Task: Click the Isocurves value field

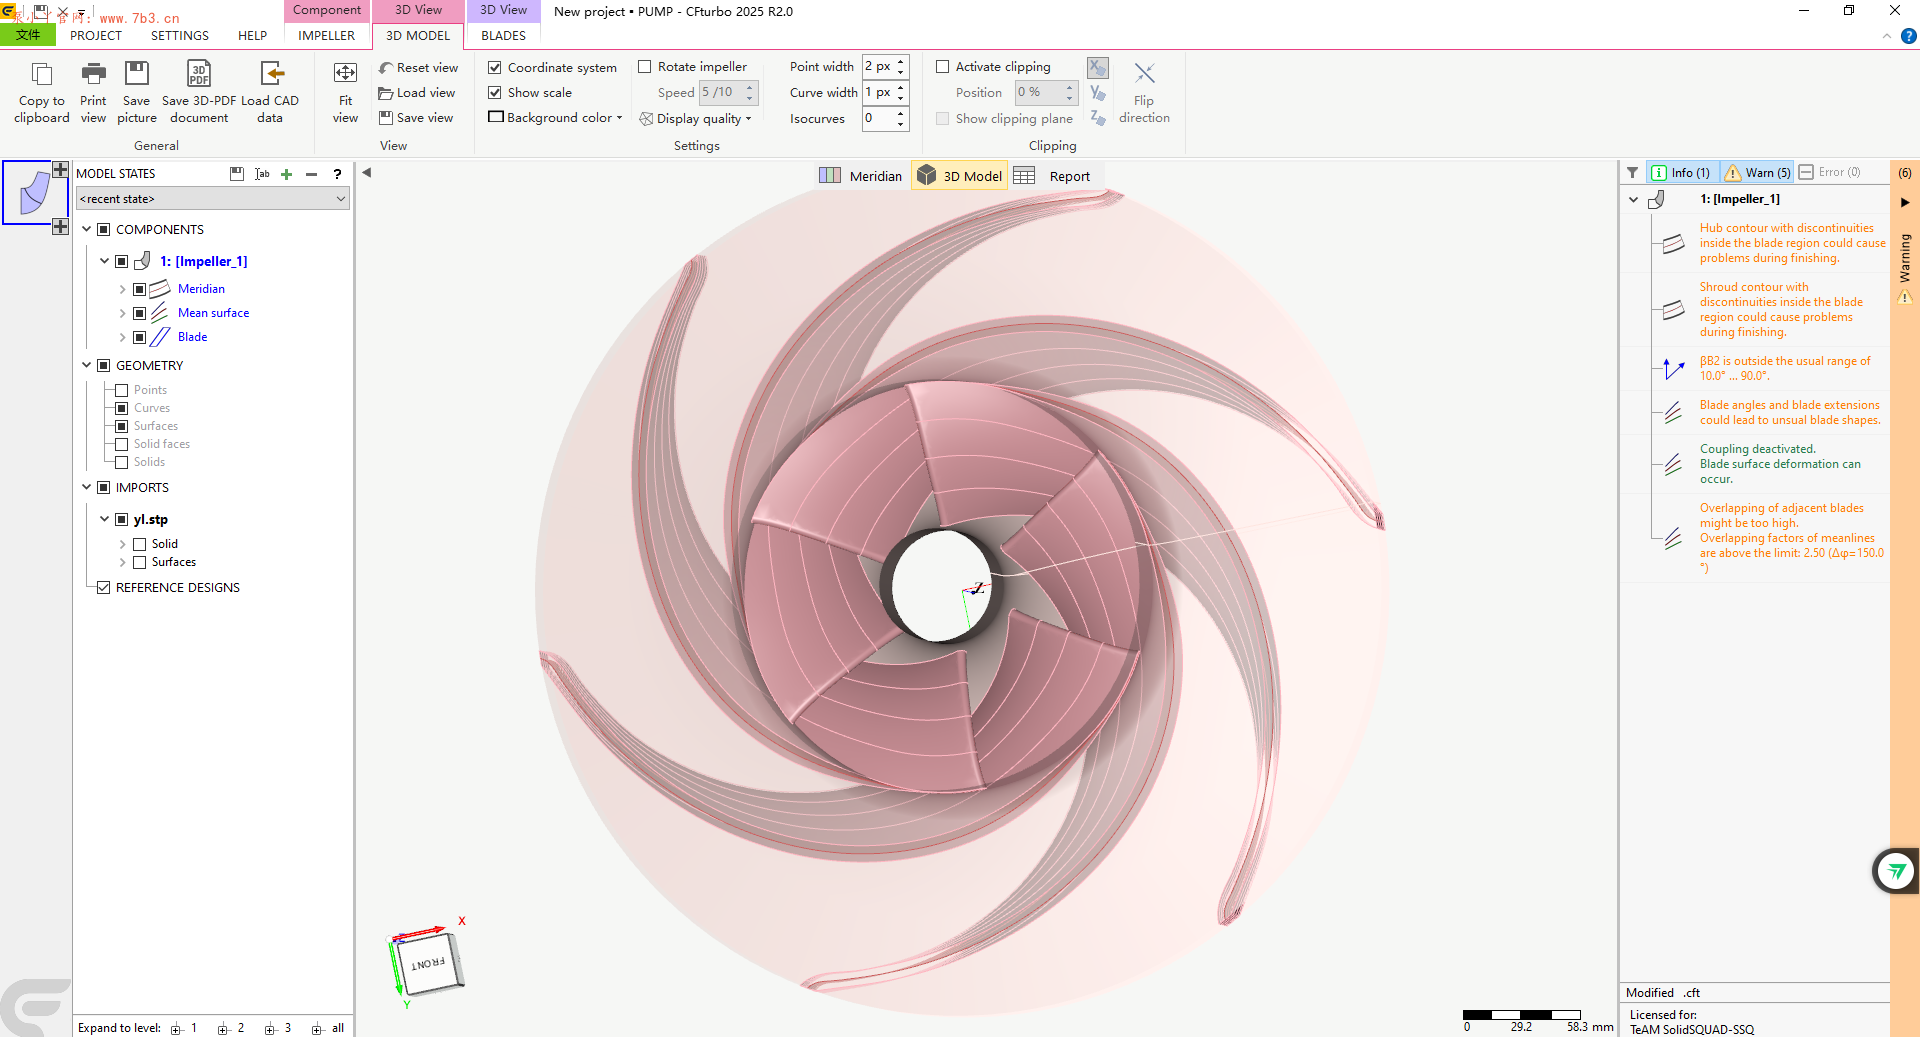Action: click(x=878, y=118)
